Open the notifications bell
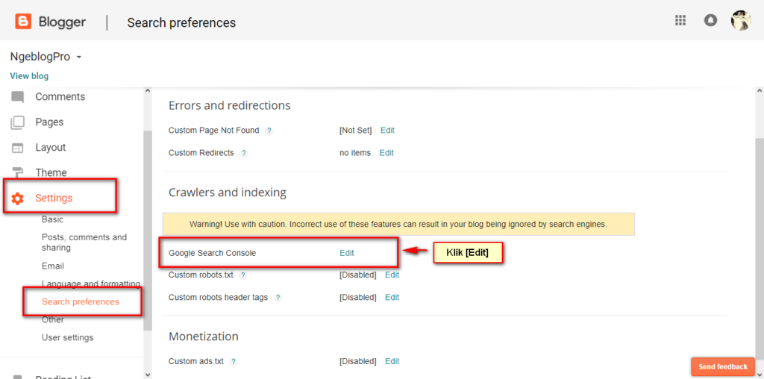The width and height of the screenshot is (764, 379). click(x=710, y=20)
